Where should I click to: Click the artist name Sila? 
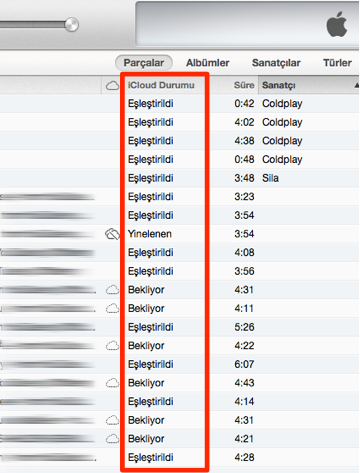[270, 178]
